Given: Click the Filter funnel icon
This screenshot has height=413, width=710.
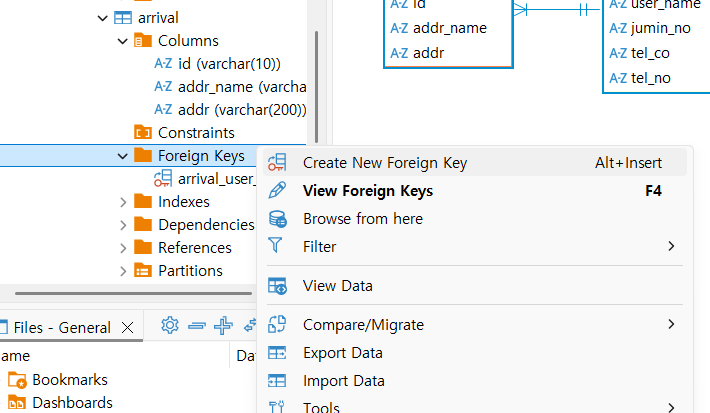Looking at the screenshot, I should tap(278, 246).
